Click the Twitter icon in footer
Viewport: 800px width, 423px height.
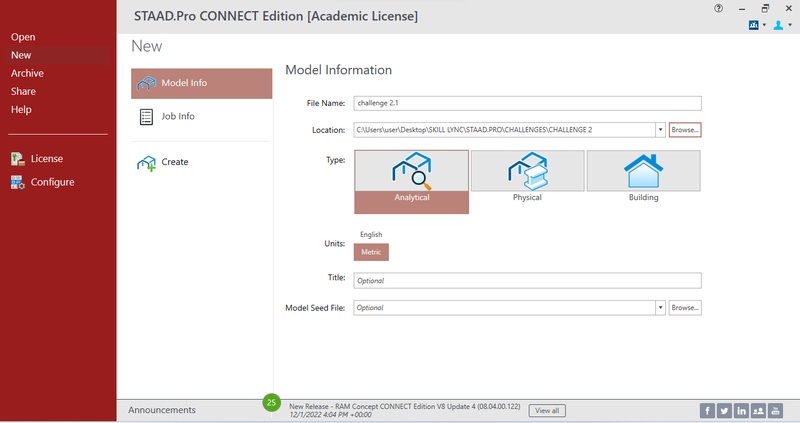point(724,410)
